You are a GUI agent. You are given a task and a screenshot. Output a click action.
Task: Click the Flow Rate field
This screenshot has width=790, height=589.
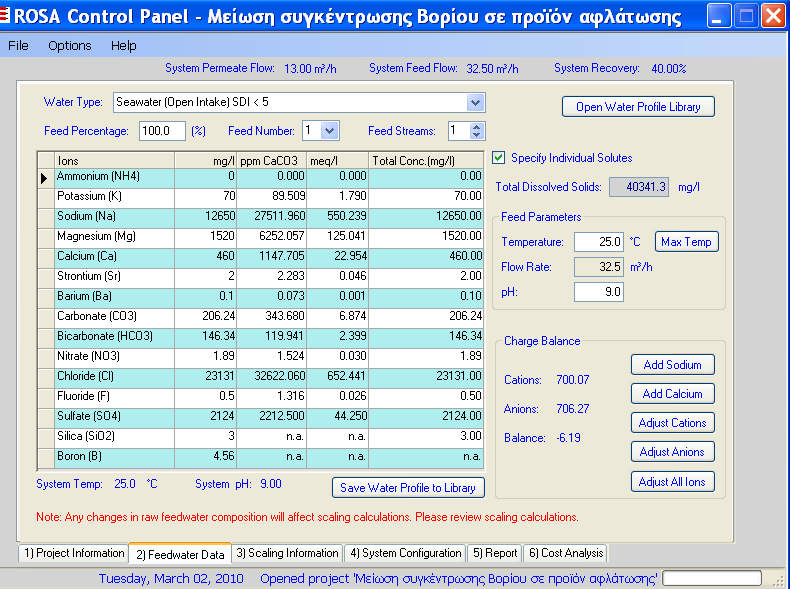point(599,267)
